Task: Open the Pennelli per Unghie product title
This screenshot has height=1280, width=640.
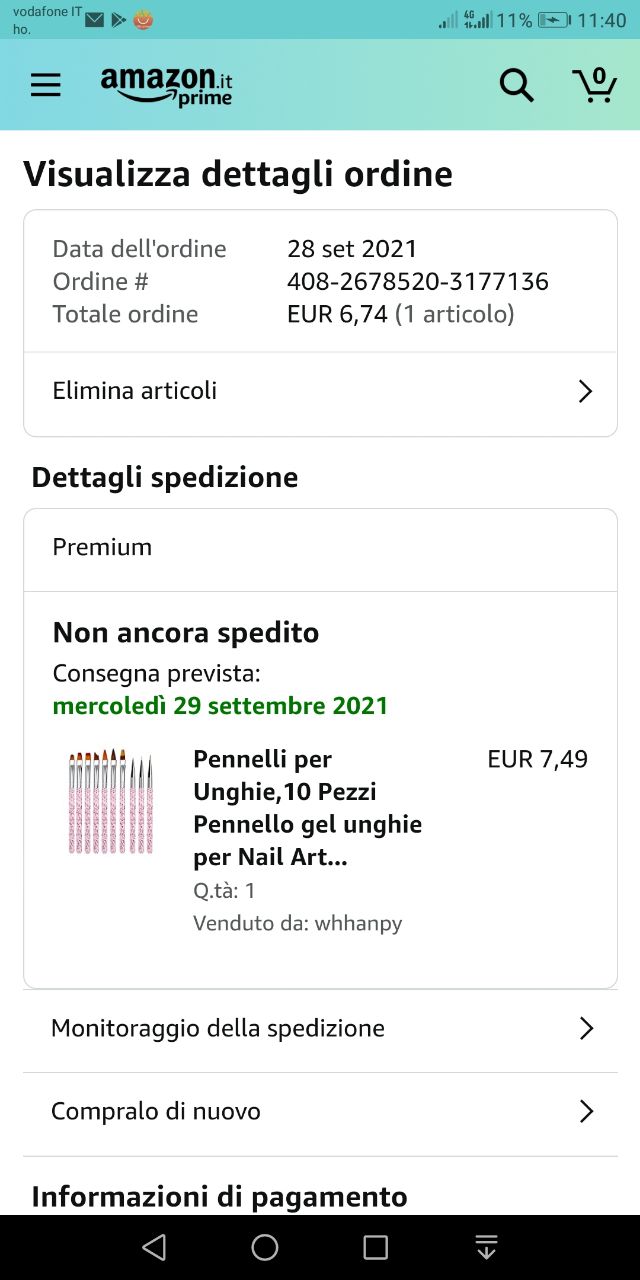Action: click(x=307, y=808)
